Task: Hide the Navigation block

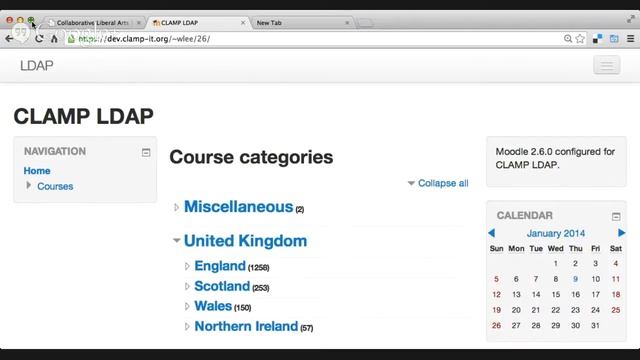Action: (146, 153)
